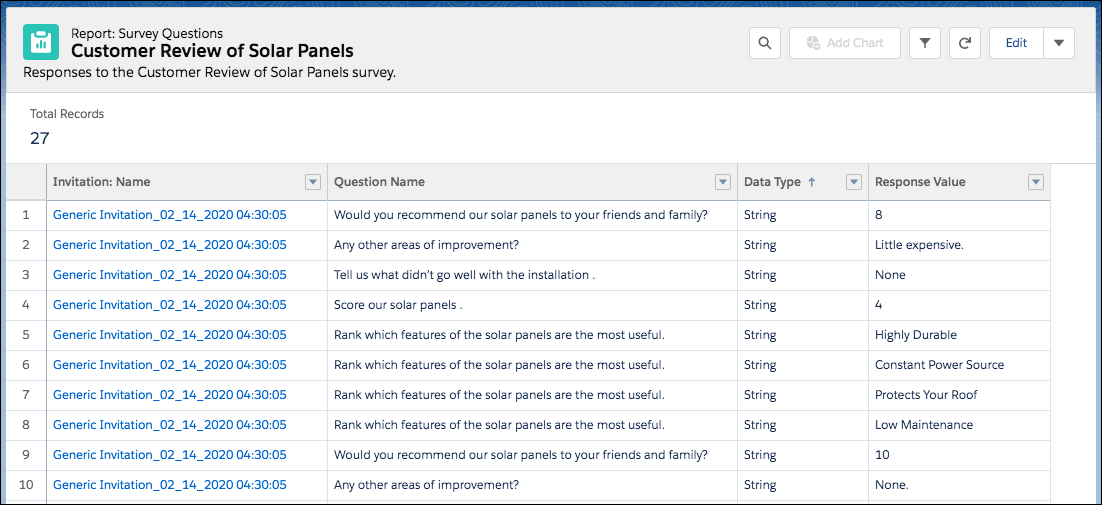The width and height of the screenshot is (1102, 505).
Task: Open the Generic Invitation link in row 1
Action: 169,215
